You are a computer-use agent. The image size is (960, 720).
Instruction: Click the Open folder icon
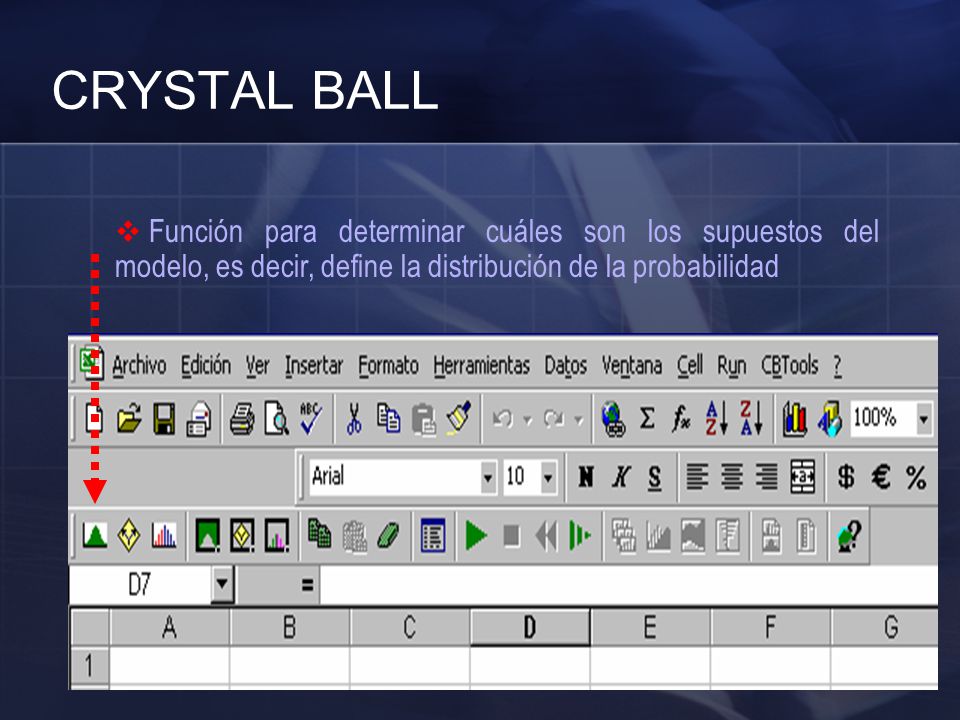coord(129,419)
